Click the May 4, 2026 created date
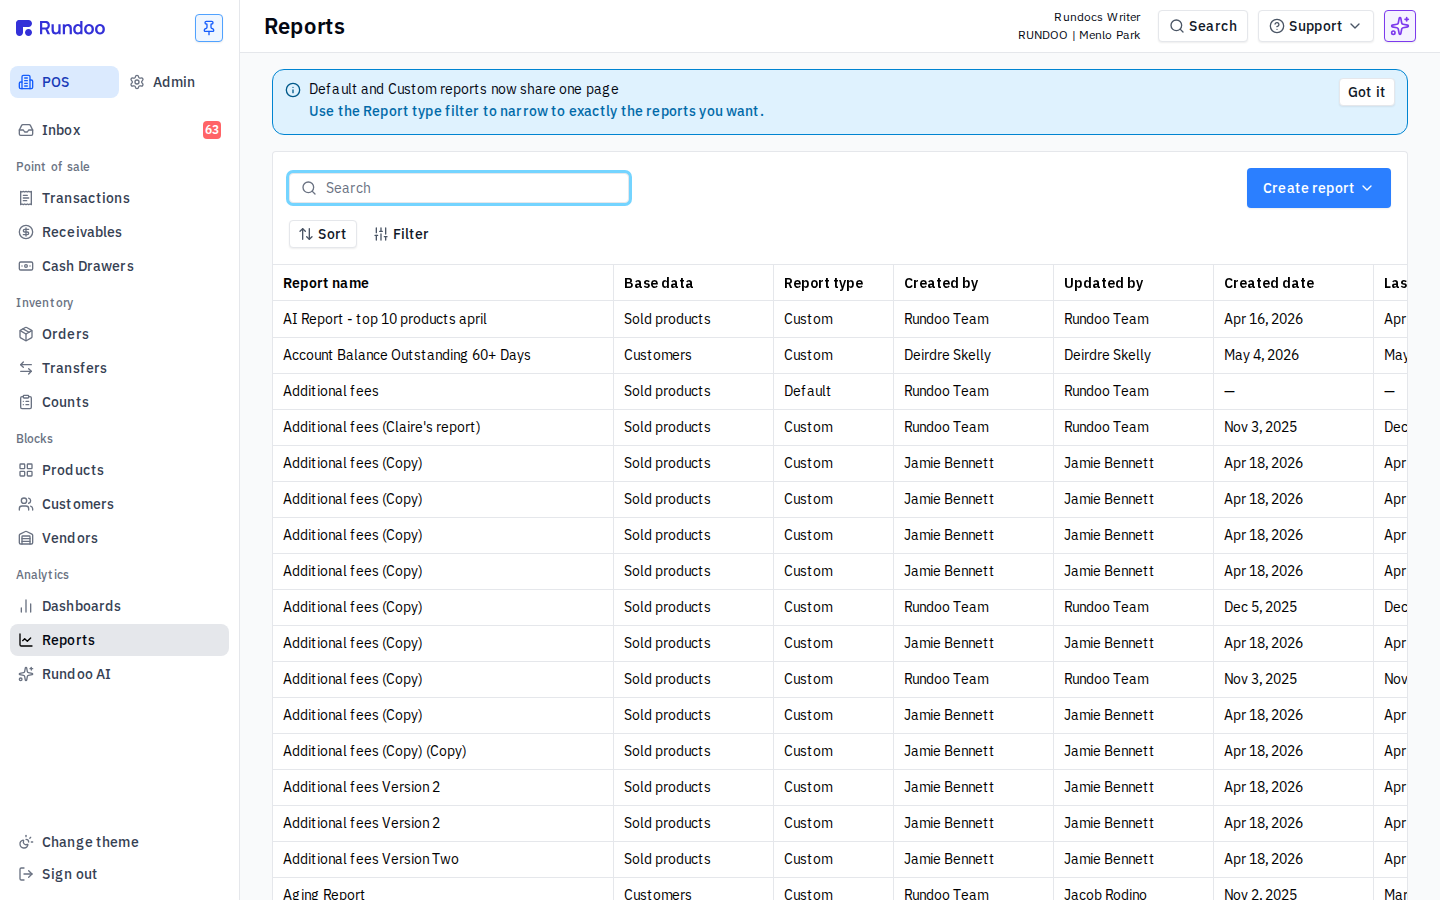The width and height of the screenshot is (1440, 900). click(1261, 355)
